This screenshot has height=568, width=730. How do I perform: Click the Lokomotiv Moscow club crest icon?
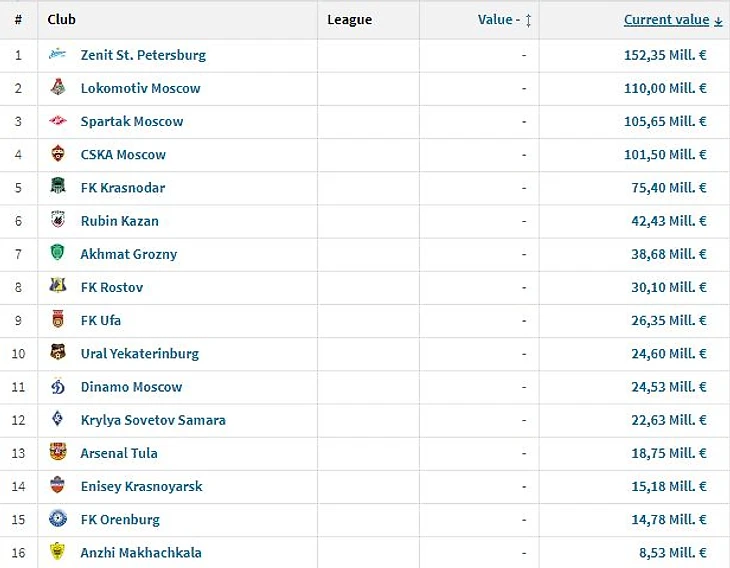coord(58,88)
